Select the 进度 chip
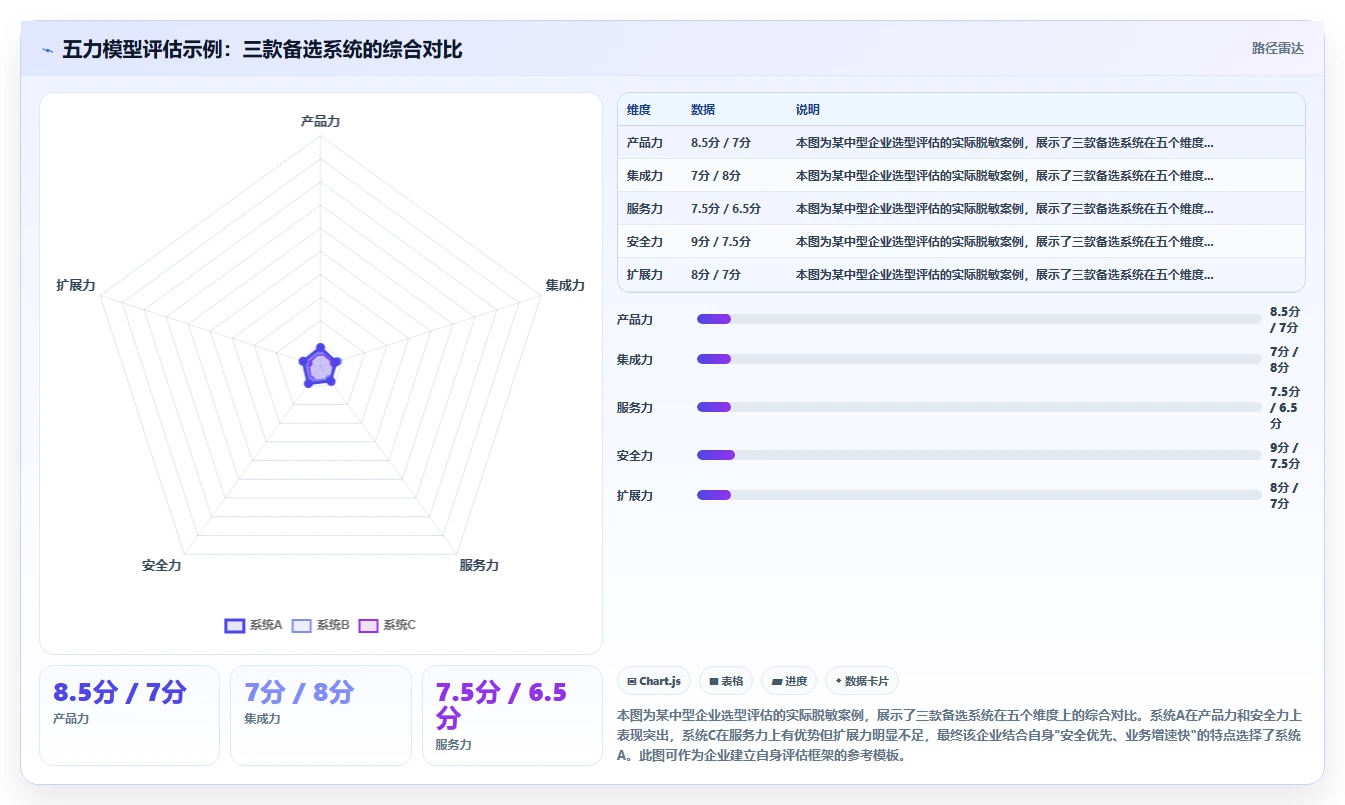 point(789,681)
